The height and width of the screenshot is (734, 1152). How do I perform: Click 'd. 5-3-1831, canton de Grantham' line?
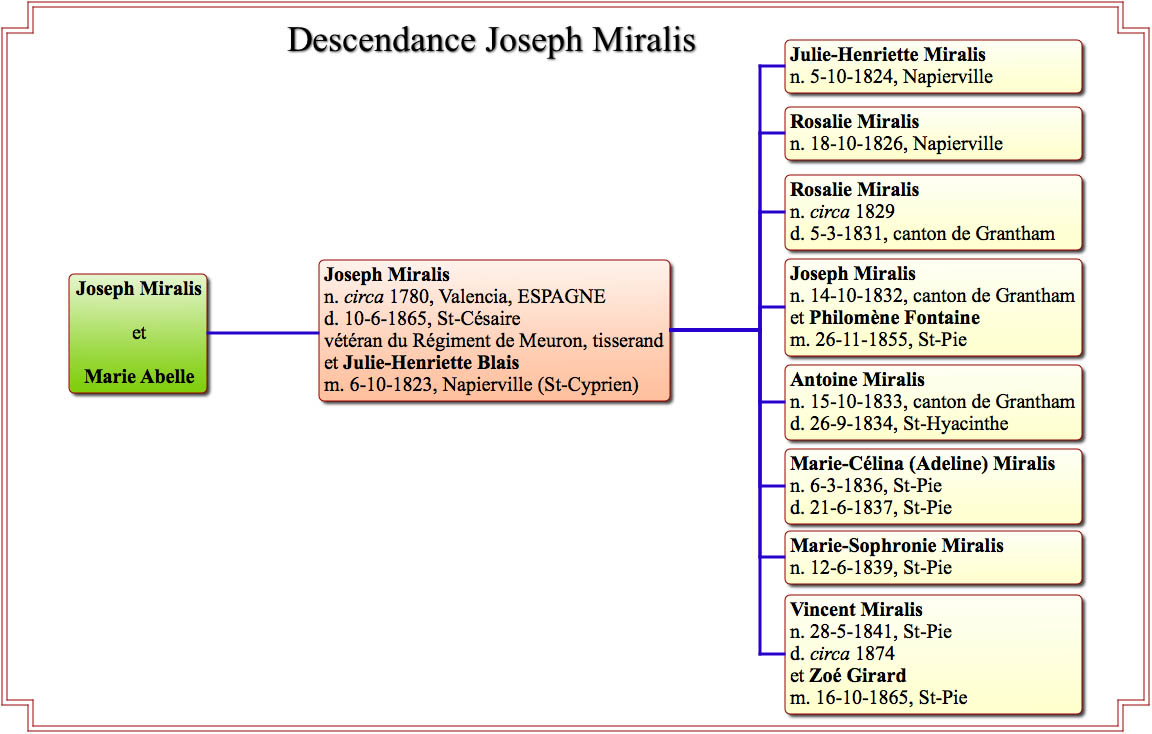click(922, 234)
